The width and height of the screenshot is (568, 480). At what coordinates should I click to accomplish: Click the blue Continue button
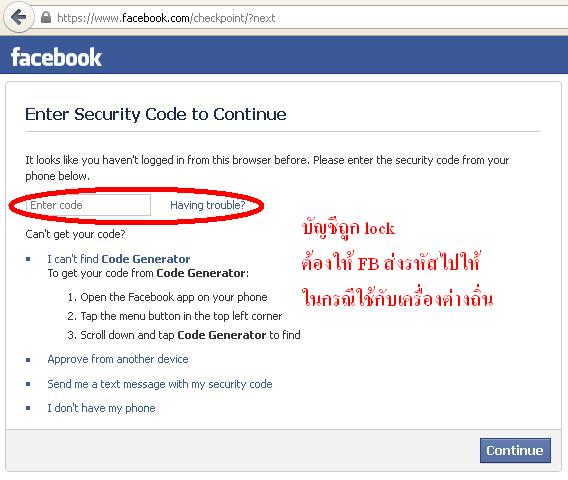coord(515,450)
